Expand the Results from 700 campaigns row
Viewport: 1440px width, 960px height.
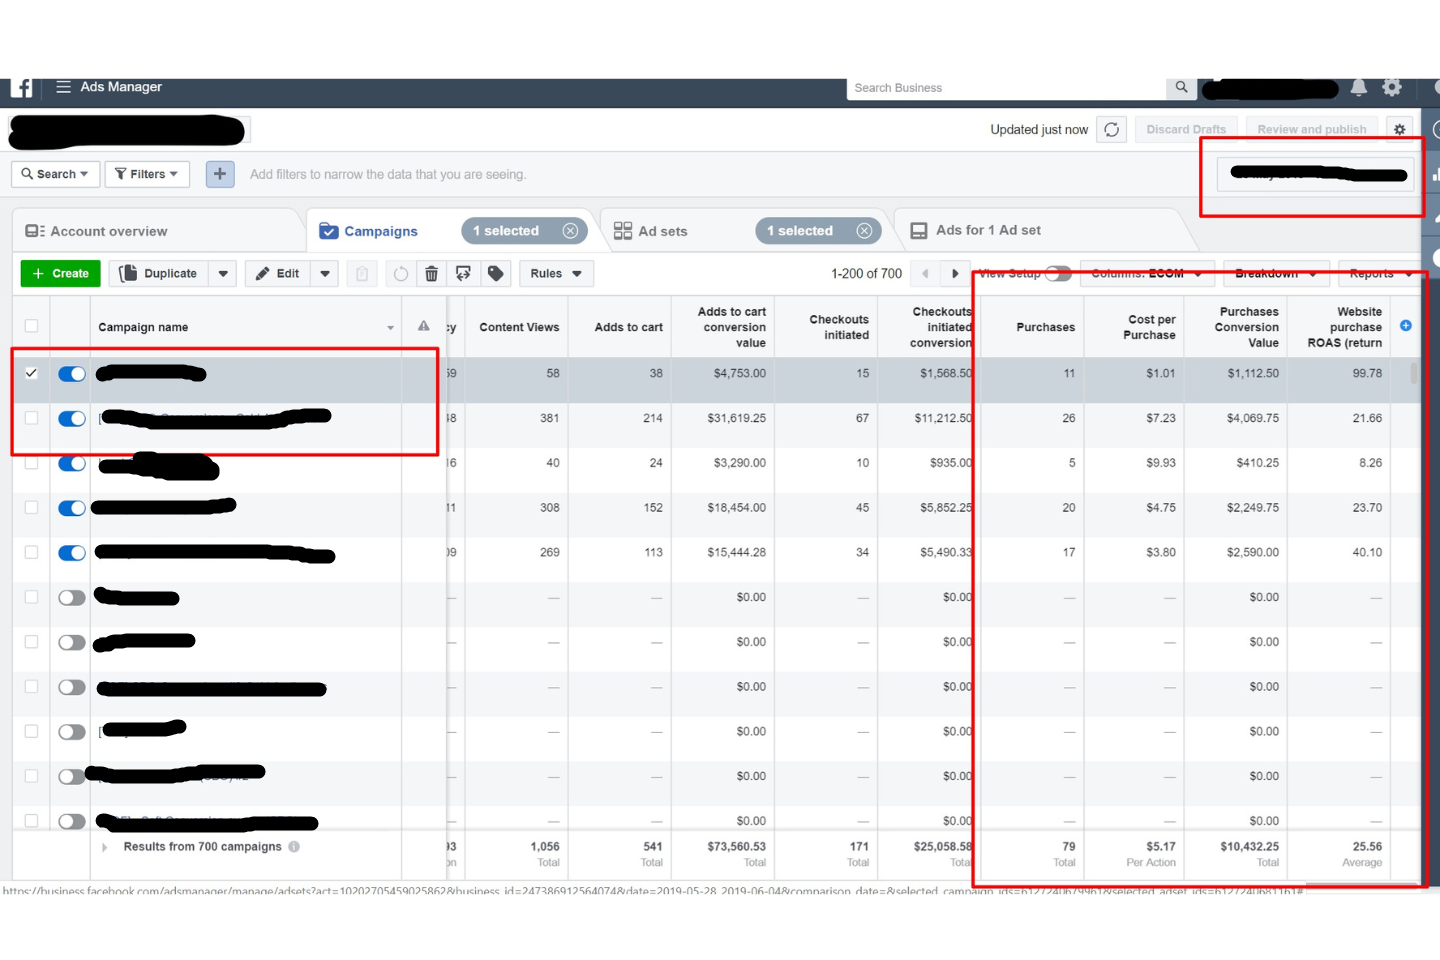pos(104,847)
